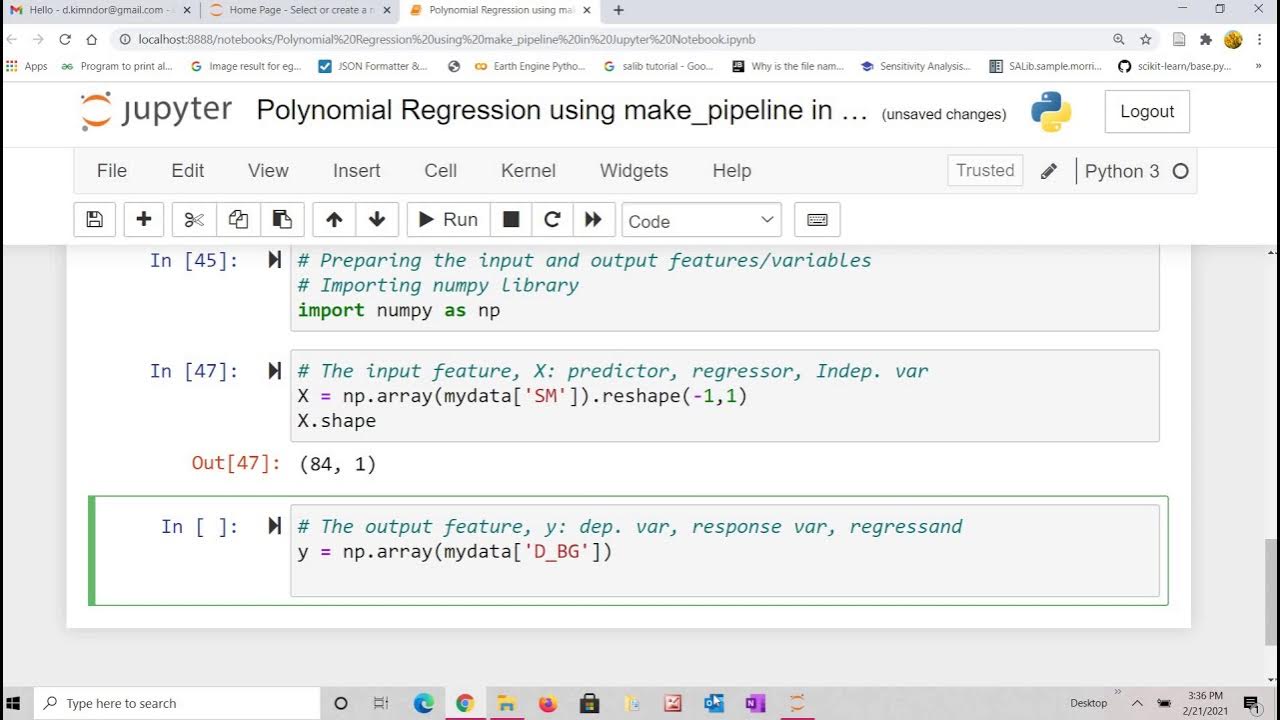
Task: Bookmark this page with the star icon
Action: click(1146, 39)
